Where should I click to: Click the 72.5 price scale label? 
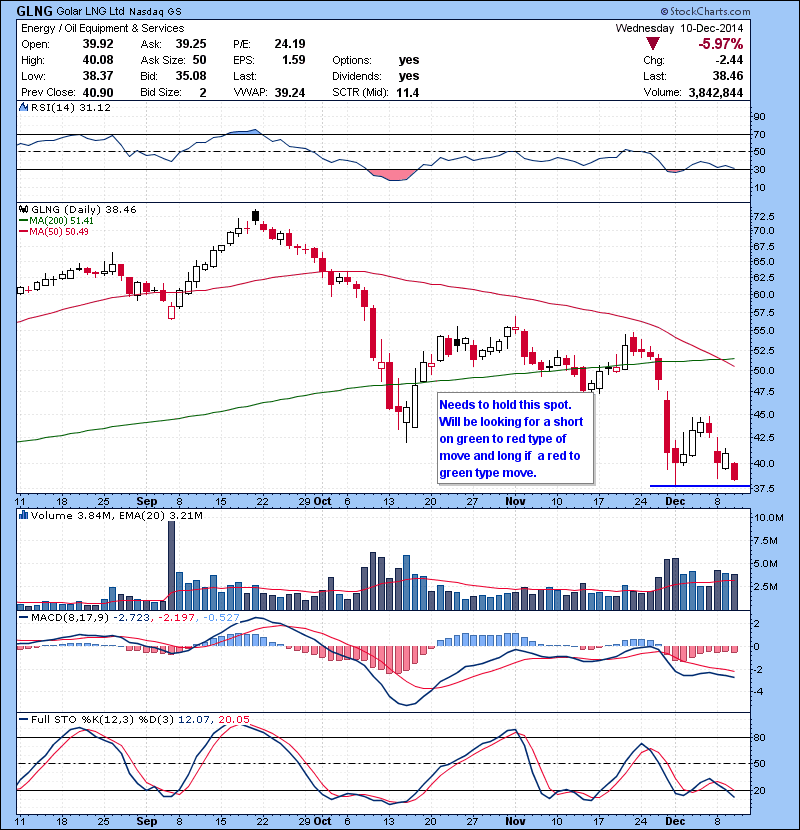(x=763, y=216)
